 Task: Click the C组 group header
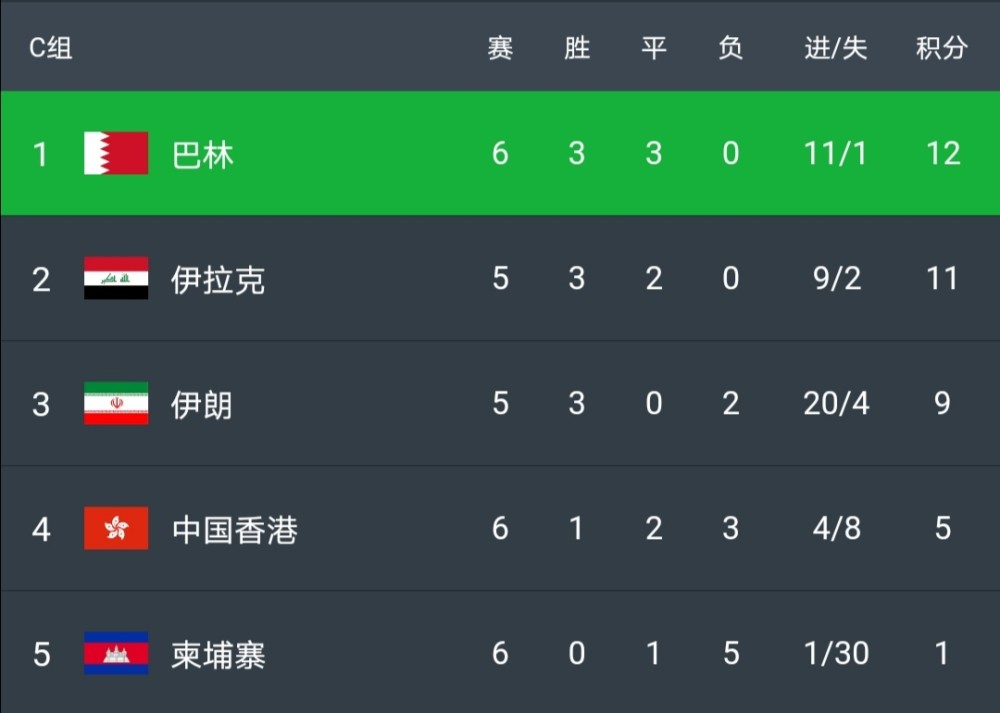click(x=50, y=48)
